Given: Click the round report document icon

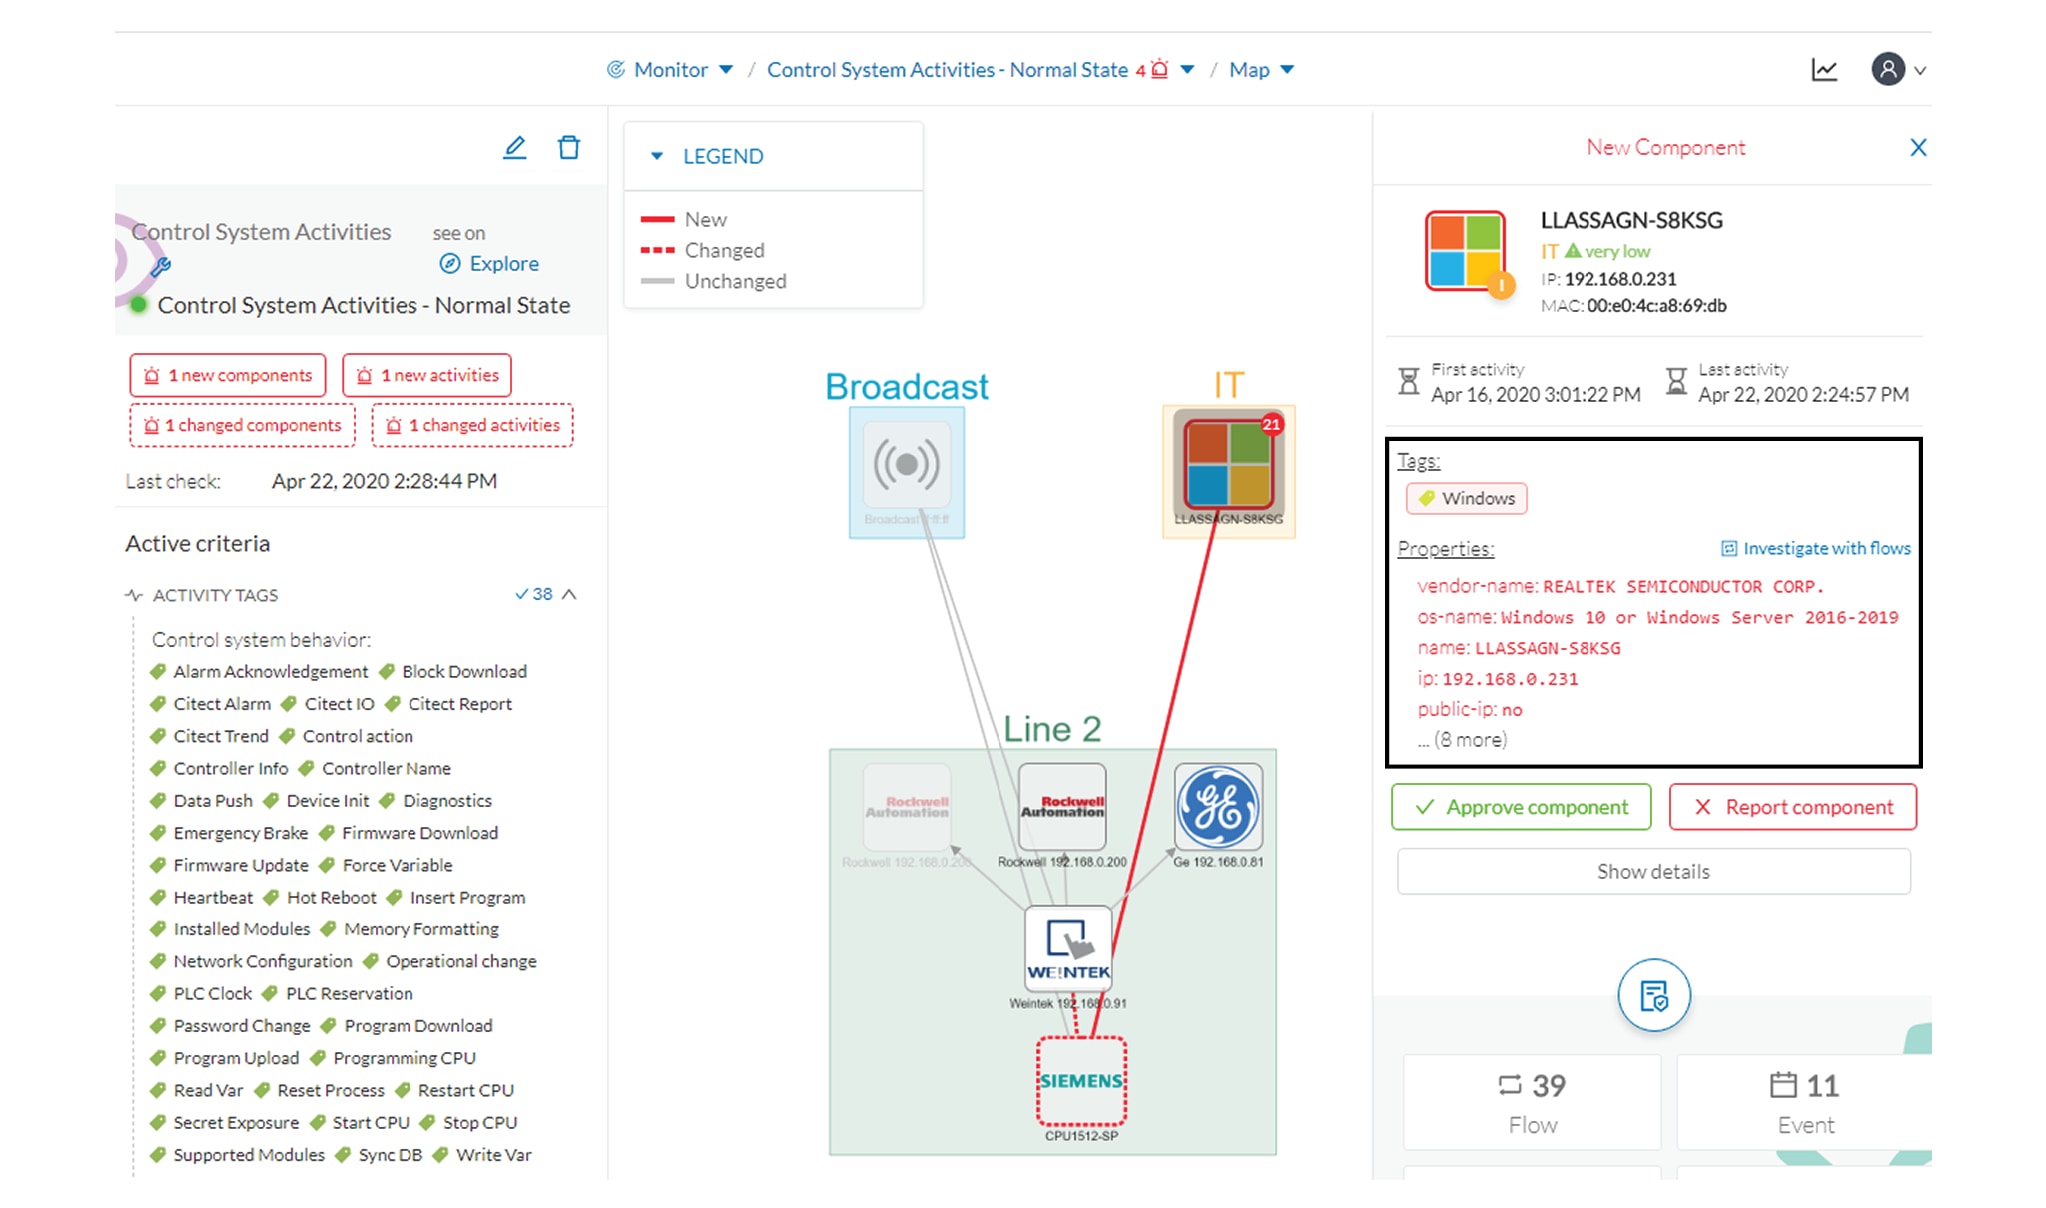Looking at the screenshot, I should 1654,996.
